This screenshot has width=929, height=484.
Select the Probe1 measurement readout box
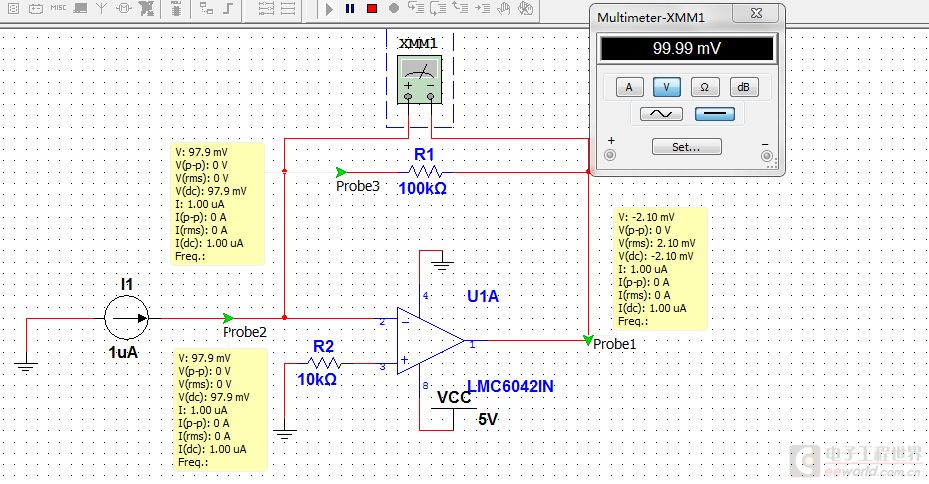click(661, 269)
